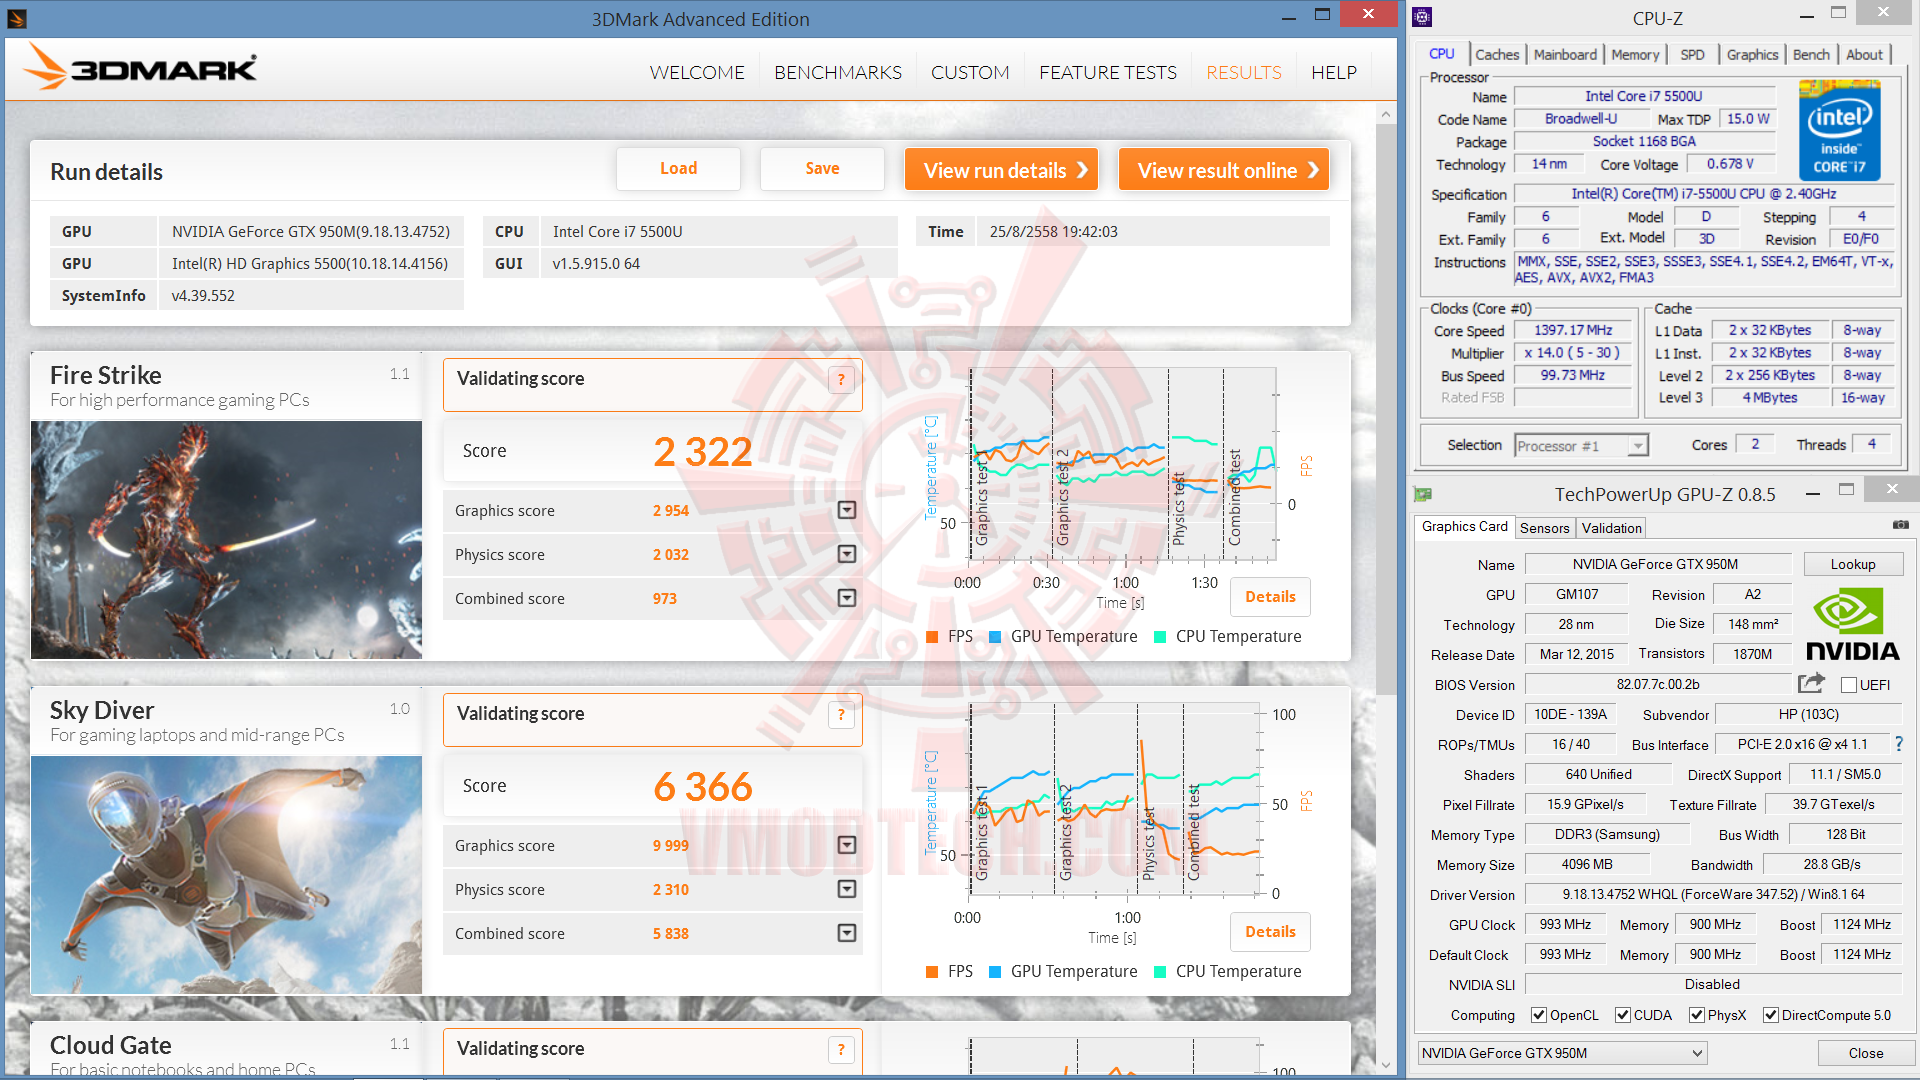Toggle the OpenCL checkbox
This screenshot has width=1920, height=1080.
[x=1539, y=1015]
